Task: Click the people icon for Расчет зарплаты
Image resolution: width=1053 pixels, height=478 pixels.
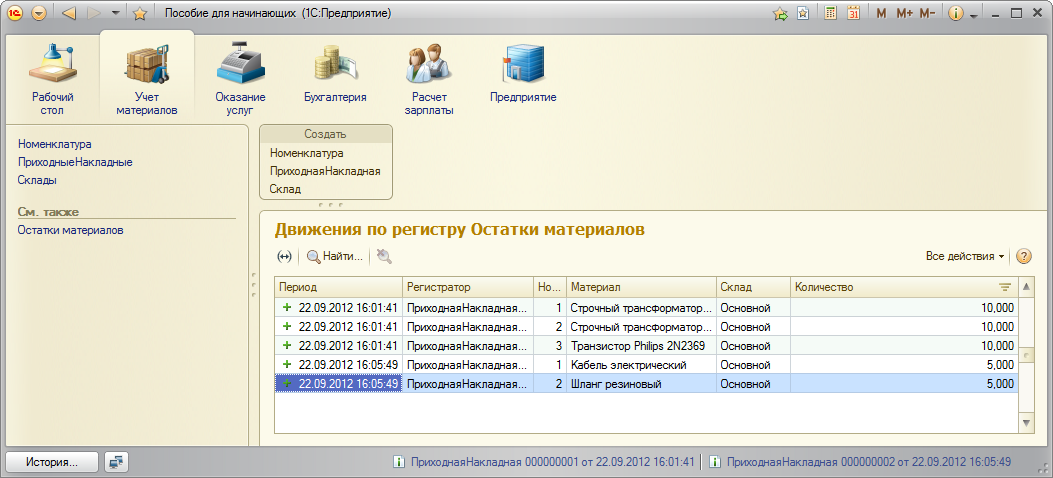Action: click(429, 64)
